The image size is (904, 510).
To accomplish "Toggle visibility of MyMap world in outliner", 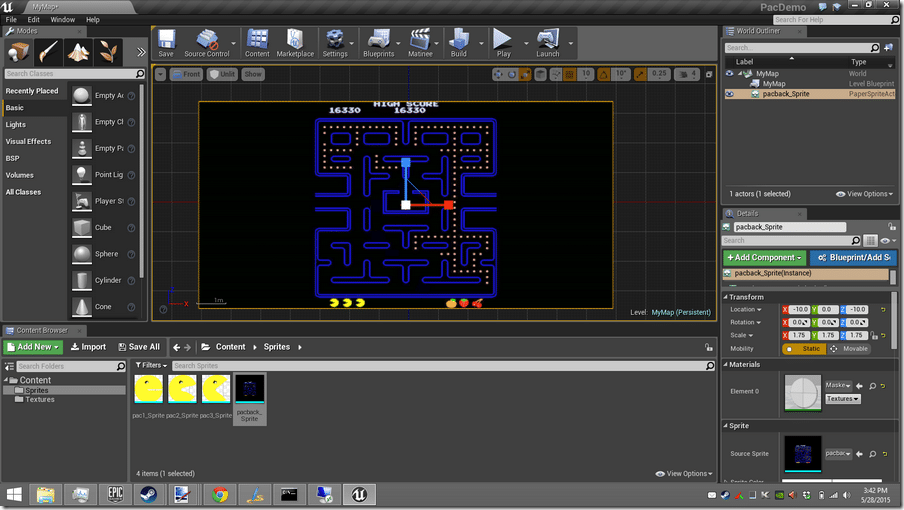I will coord(730,74).
